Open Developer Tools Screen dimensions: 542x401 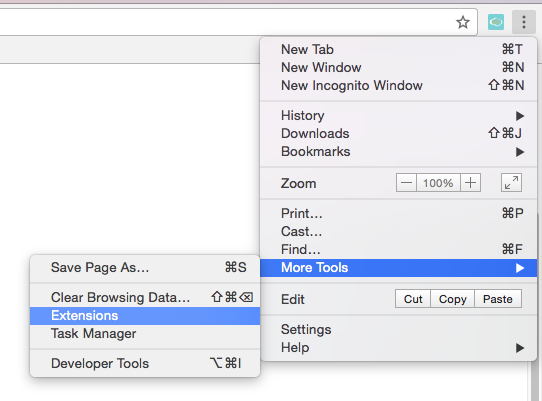point(145,363)
